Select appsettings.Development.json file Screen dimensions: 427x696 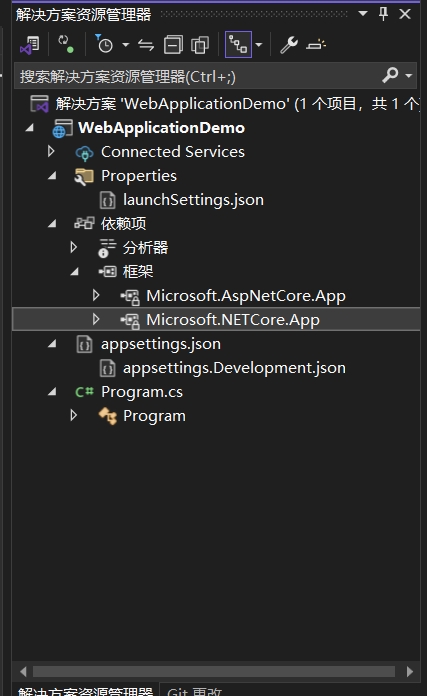tap(223, 368)
